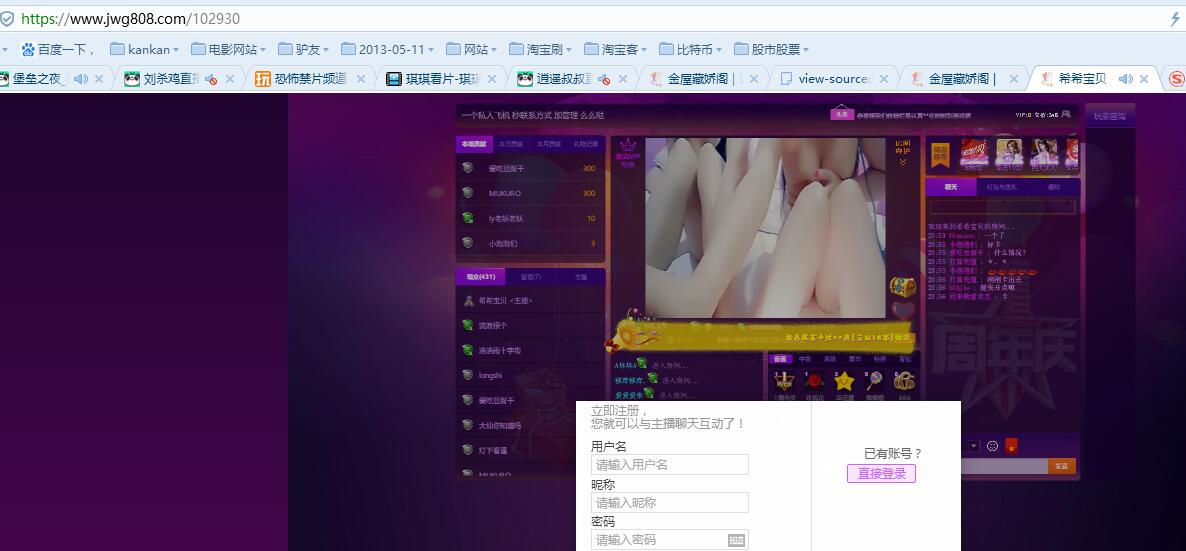Open the emoji smiley picker in chat
This screenshot has width=1186, height=551.
coord(992,446)
